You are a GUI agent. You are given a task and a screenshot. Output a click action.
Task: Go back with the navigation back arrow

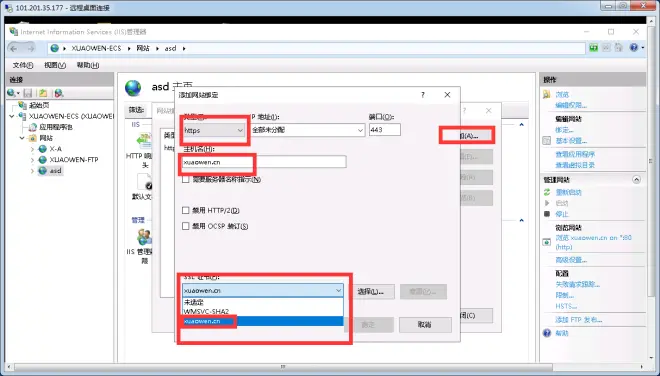coord(13,48)
